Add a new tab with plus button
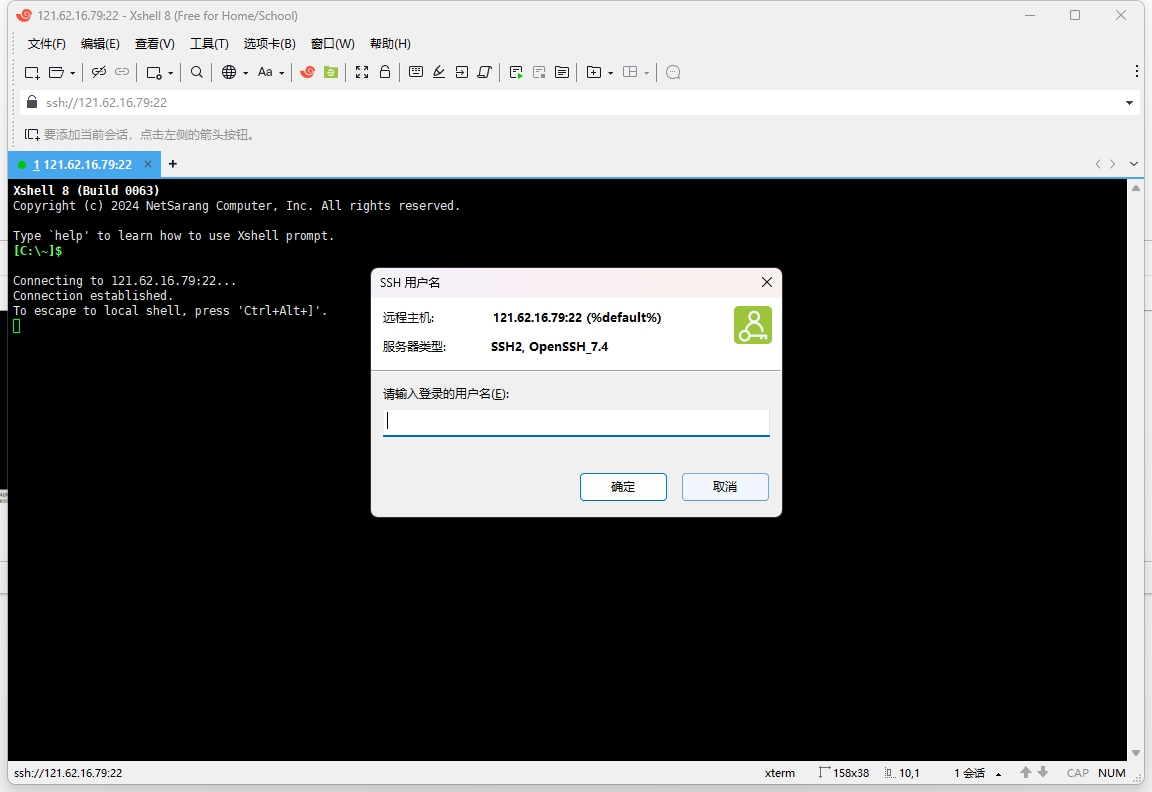The width and height of the screenshot is (1152, 792). [173, 164]
